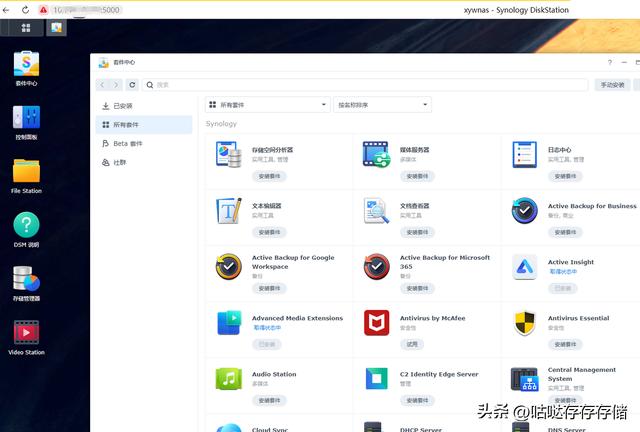Open the DSM main menu grid
The width and height of the screenshot is (640, 432).
[26, 28]
